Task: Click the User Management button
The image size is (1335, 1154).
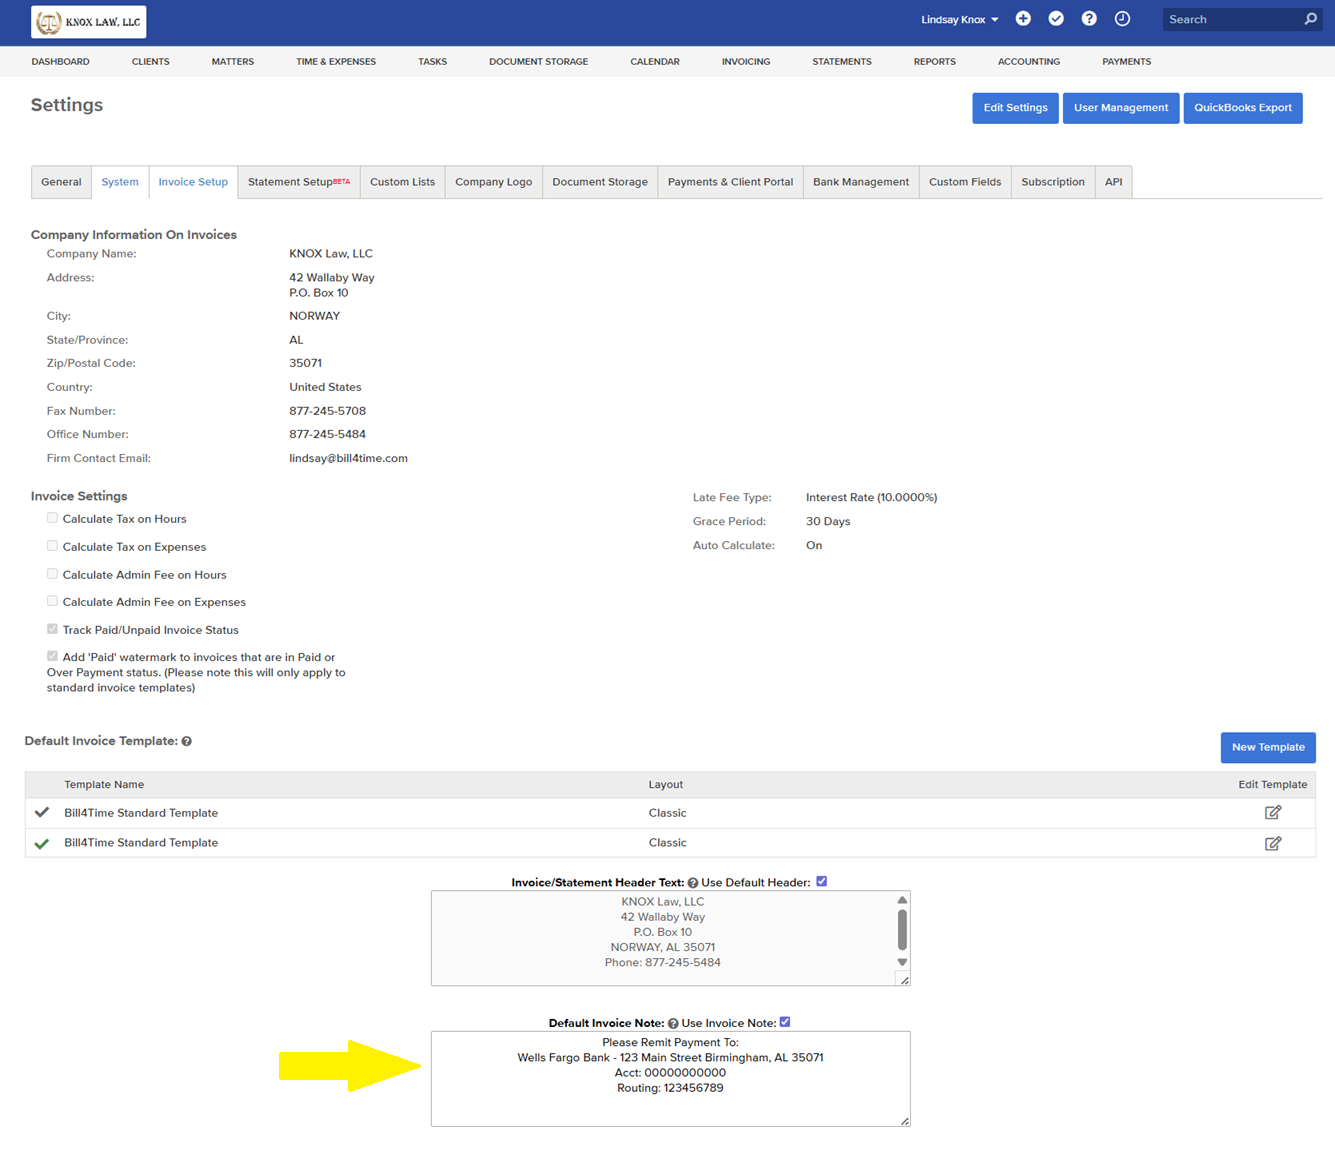Action: click(x=1120, y=108)
